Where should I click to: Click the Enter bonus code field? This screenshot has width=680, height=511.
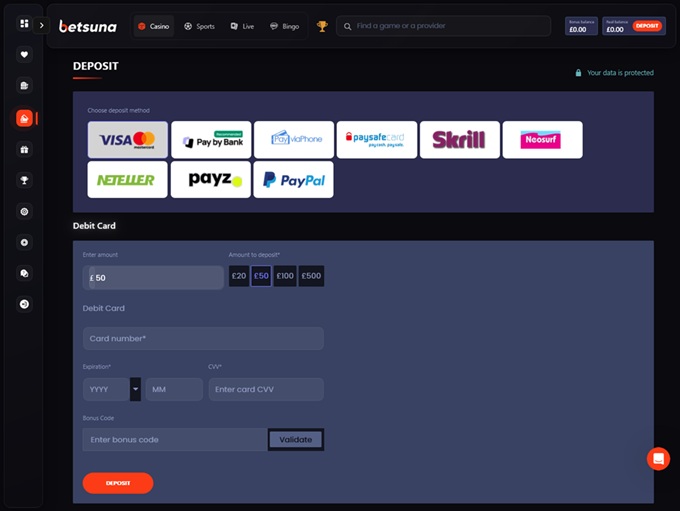click(x=175, y=439)
